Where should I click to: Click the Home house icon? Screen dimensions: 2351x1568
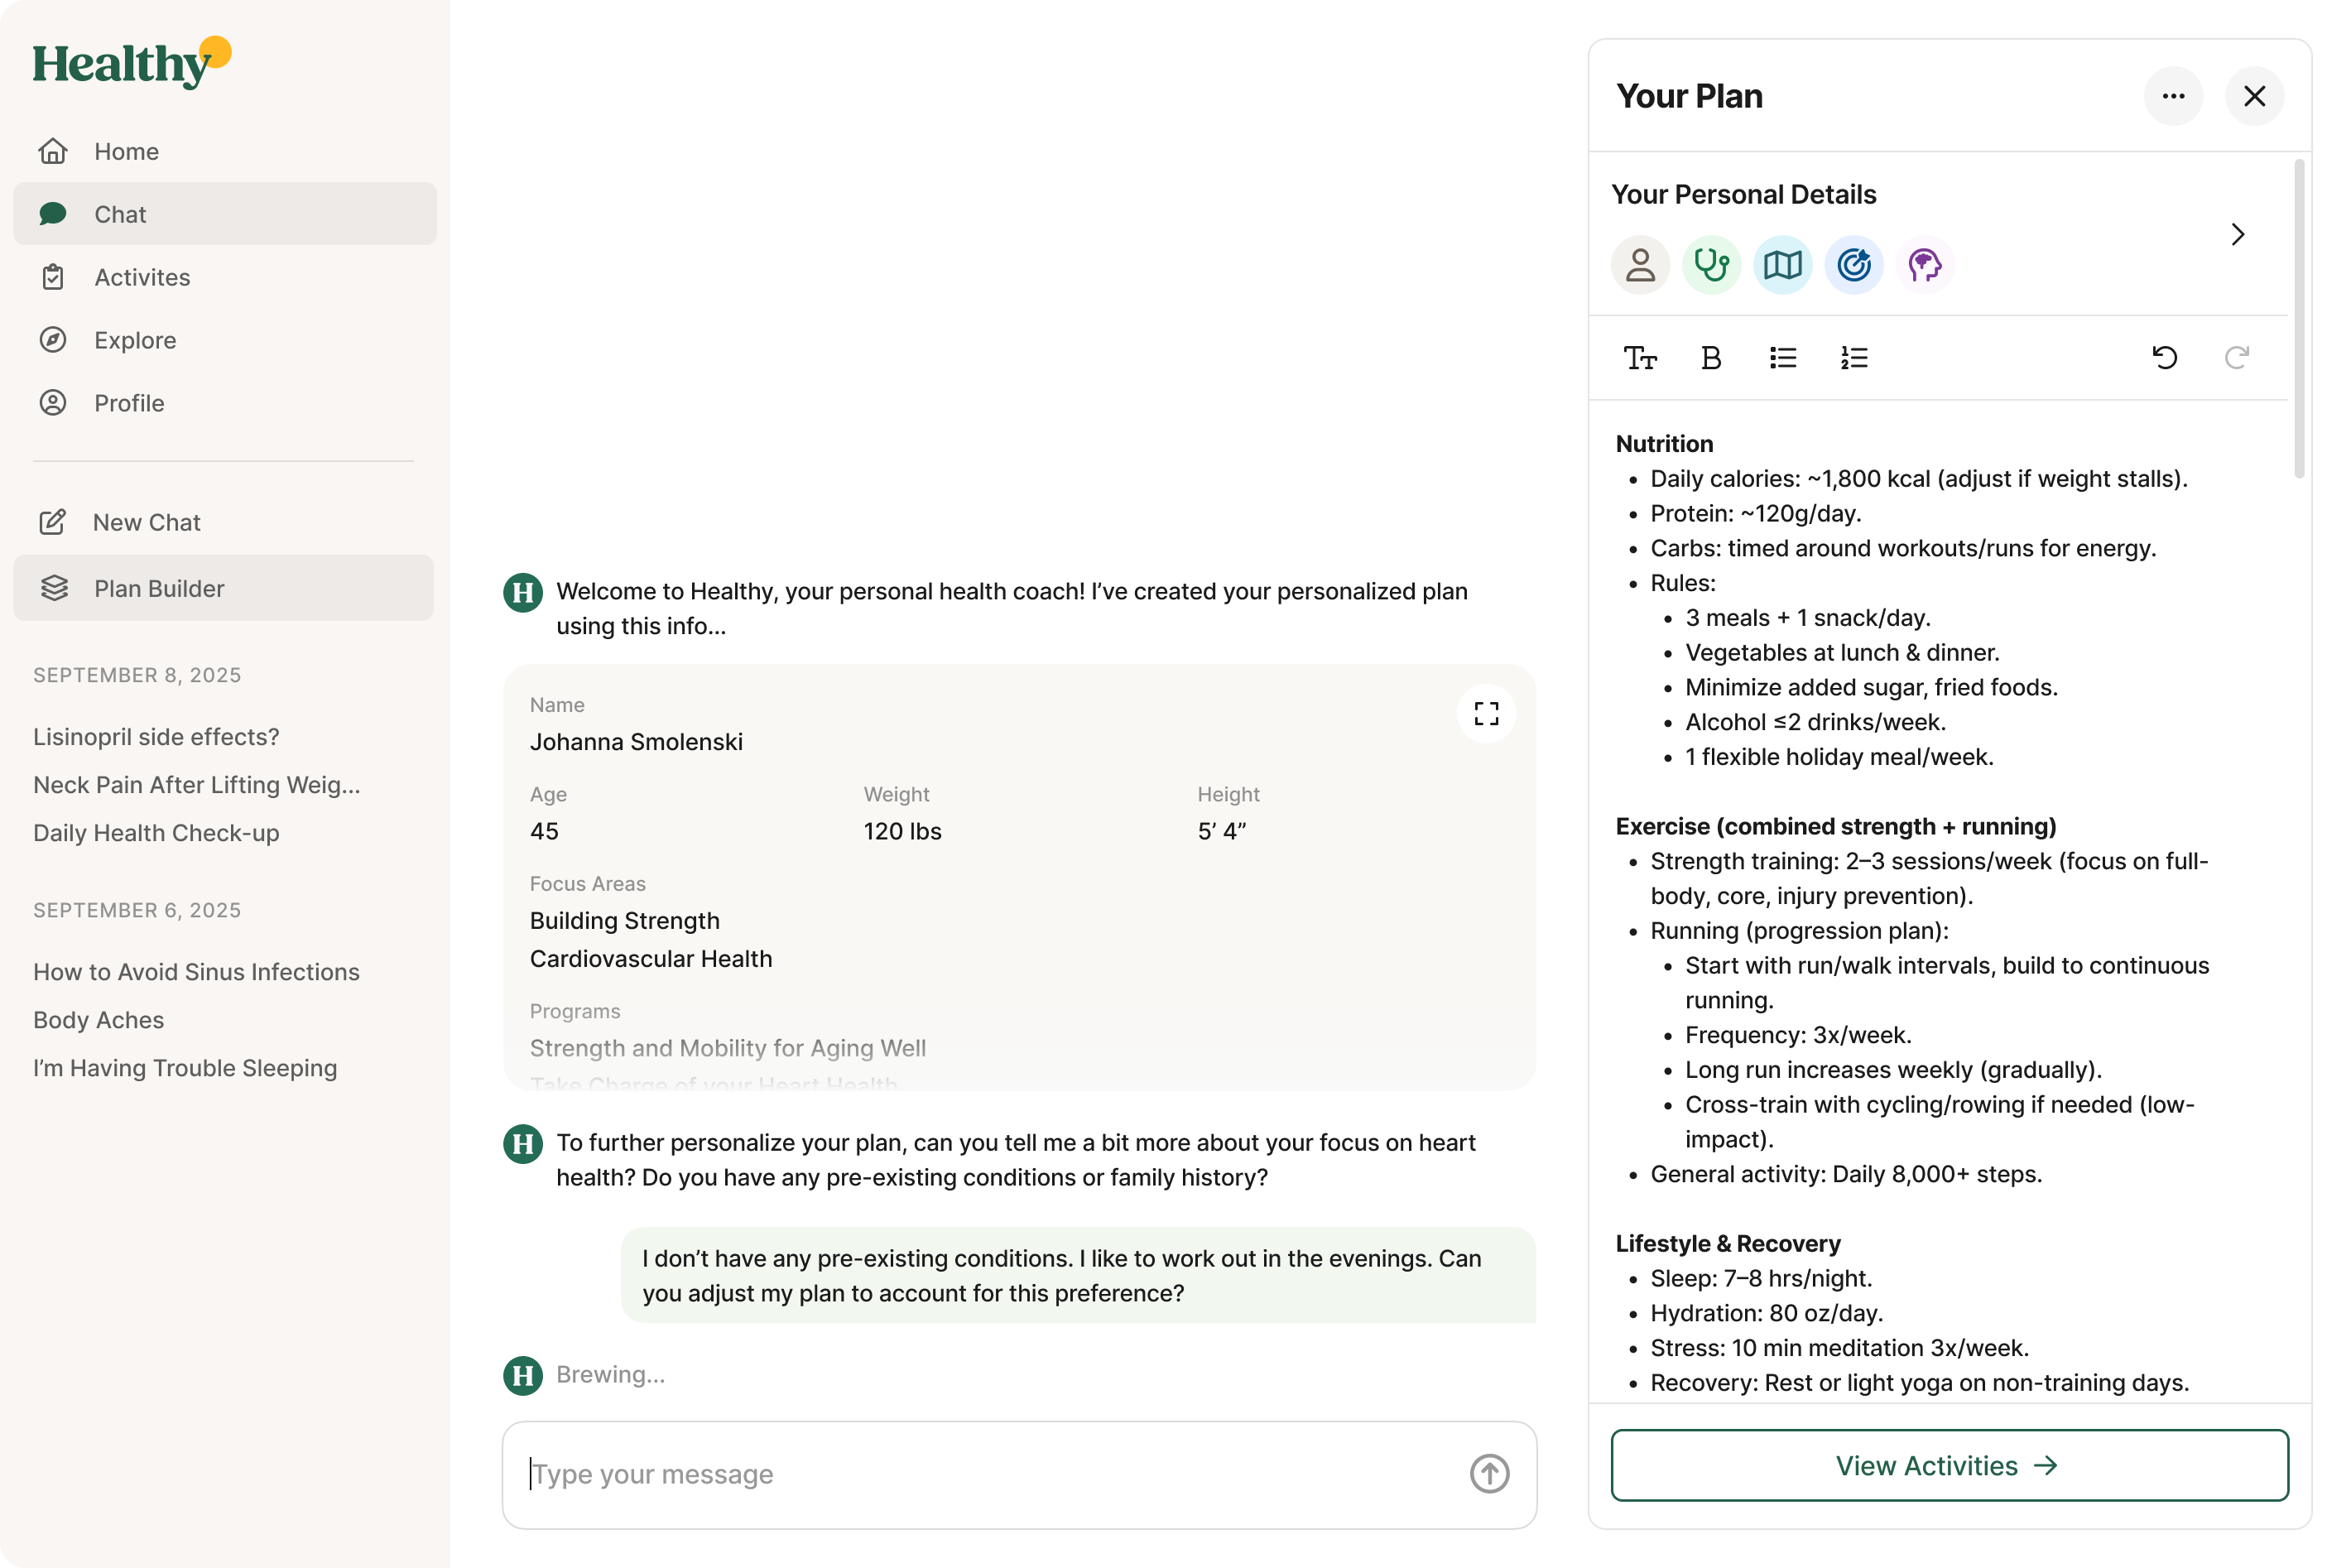click(53, 151)
